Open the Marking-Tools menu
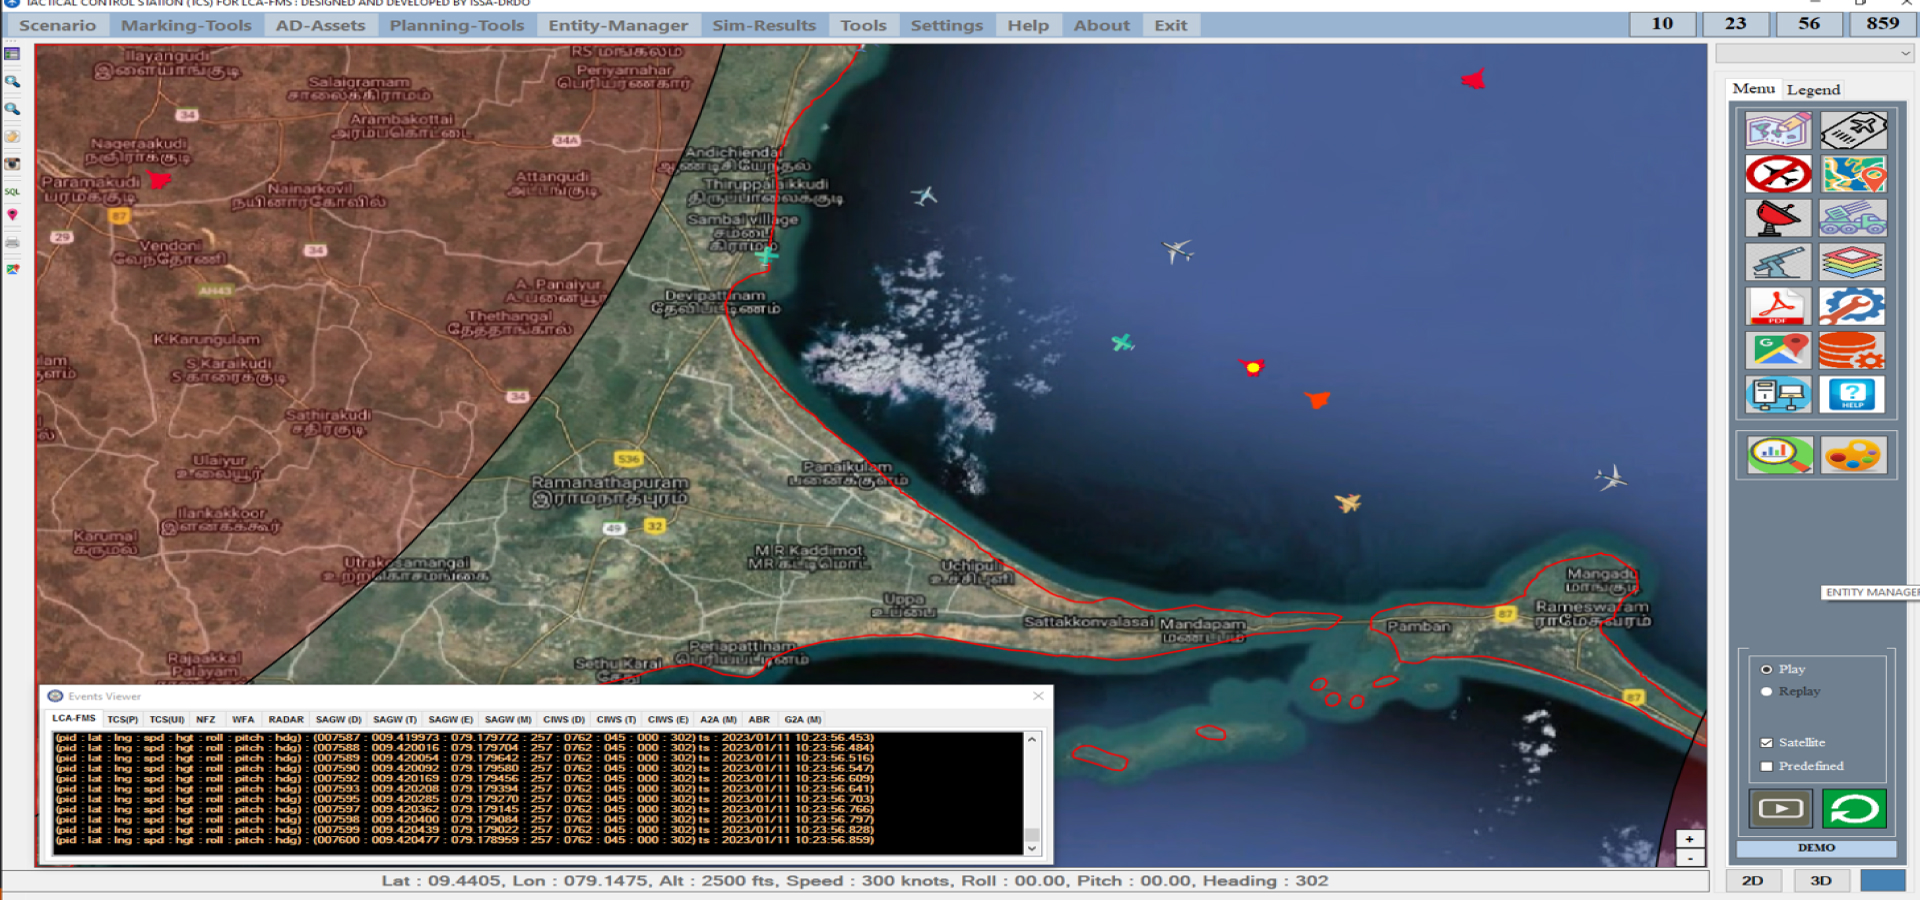 point(186,25)
